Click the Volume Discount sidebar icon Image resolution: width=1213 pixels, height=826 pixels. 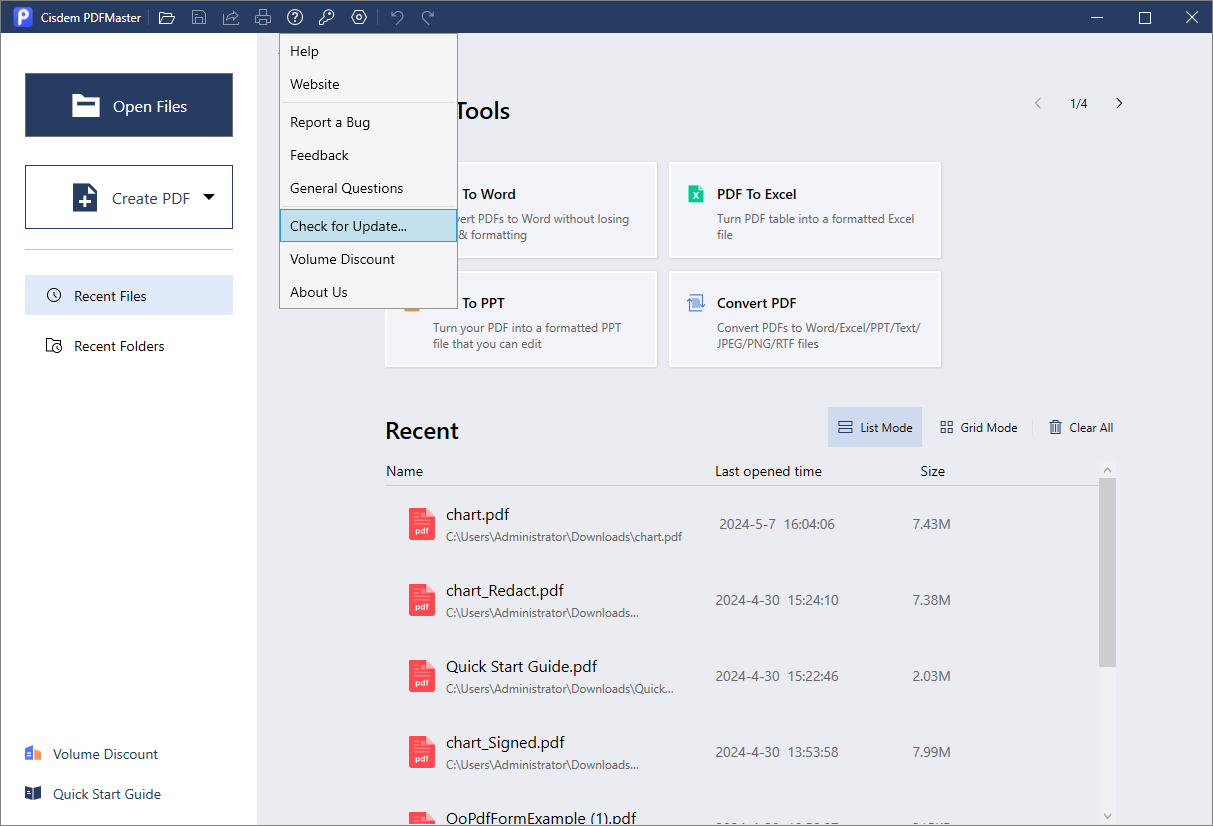[33, 754]
